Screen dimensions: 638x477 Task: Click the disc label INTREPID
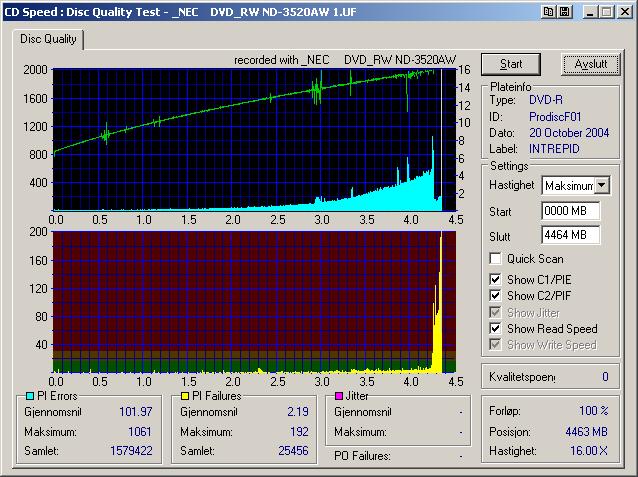point(554,149)
